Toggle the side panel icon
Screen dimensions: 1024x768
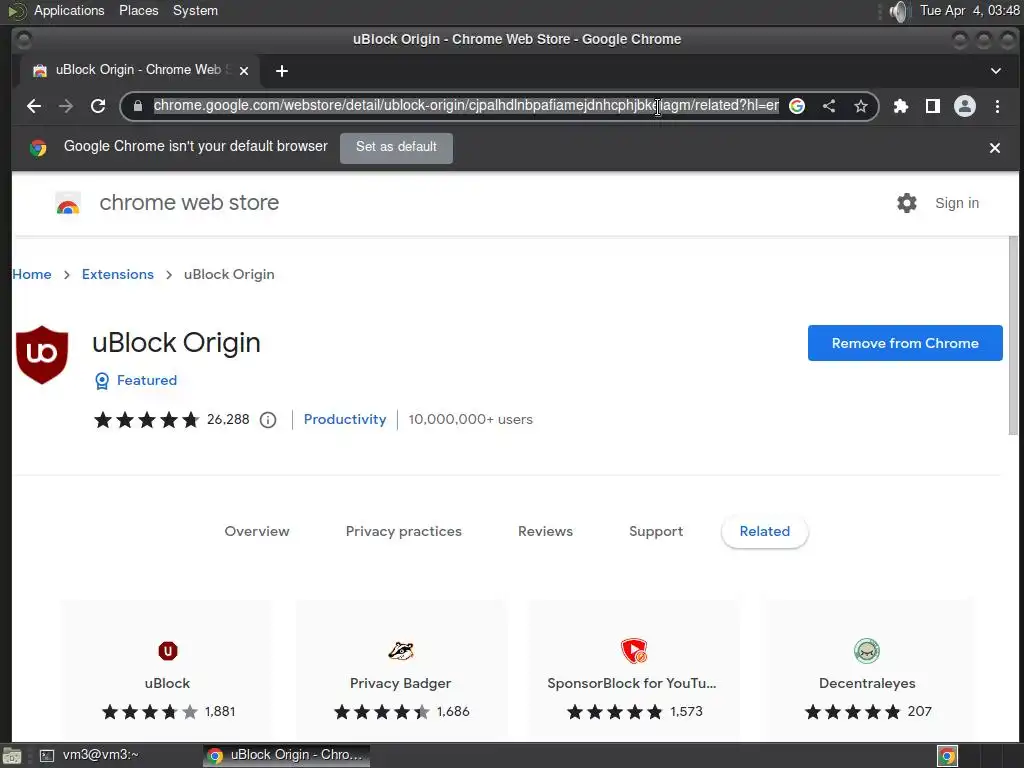click(933, 106)
